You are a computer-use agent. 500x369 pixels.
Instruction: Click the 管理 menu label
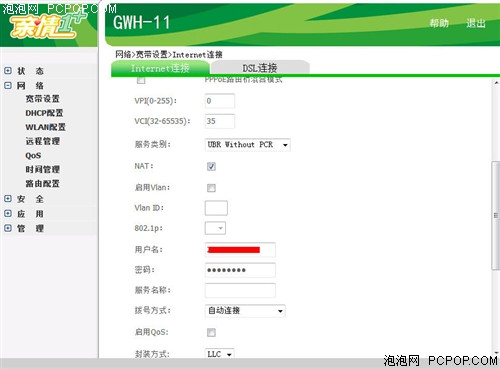tap(30, 228)
